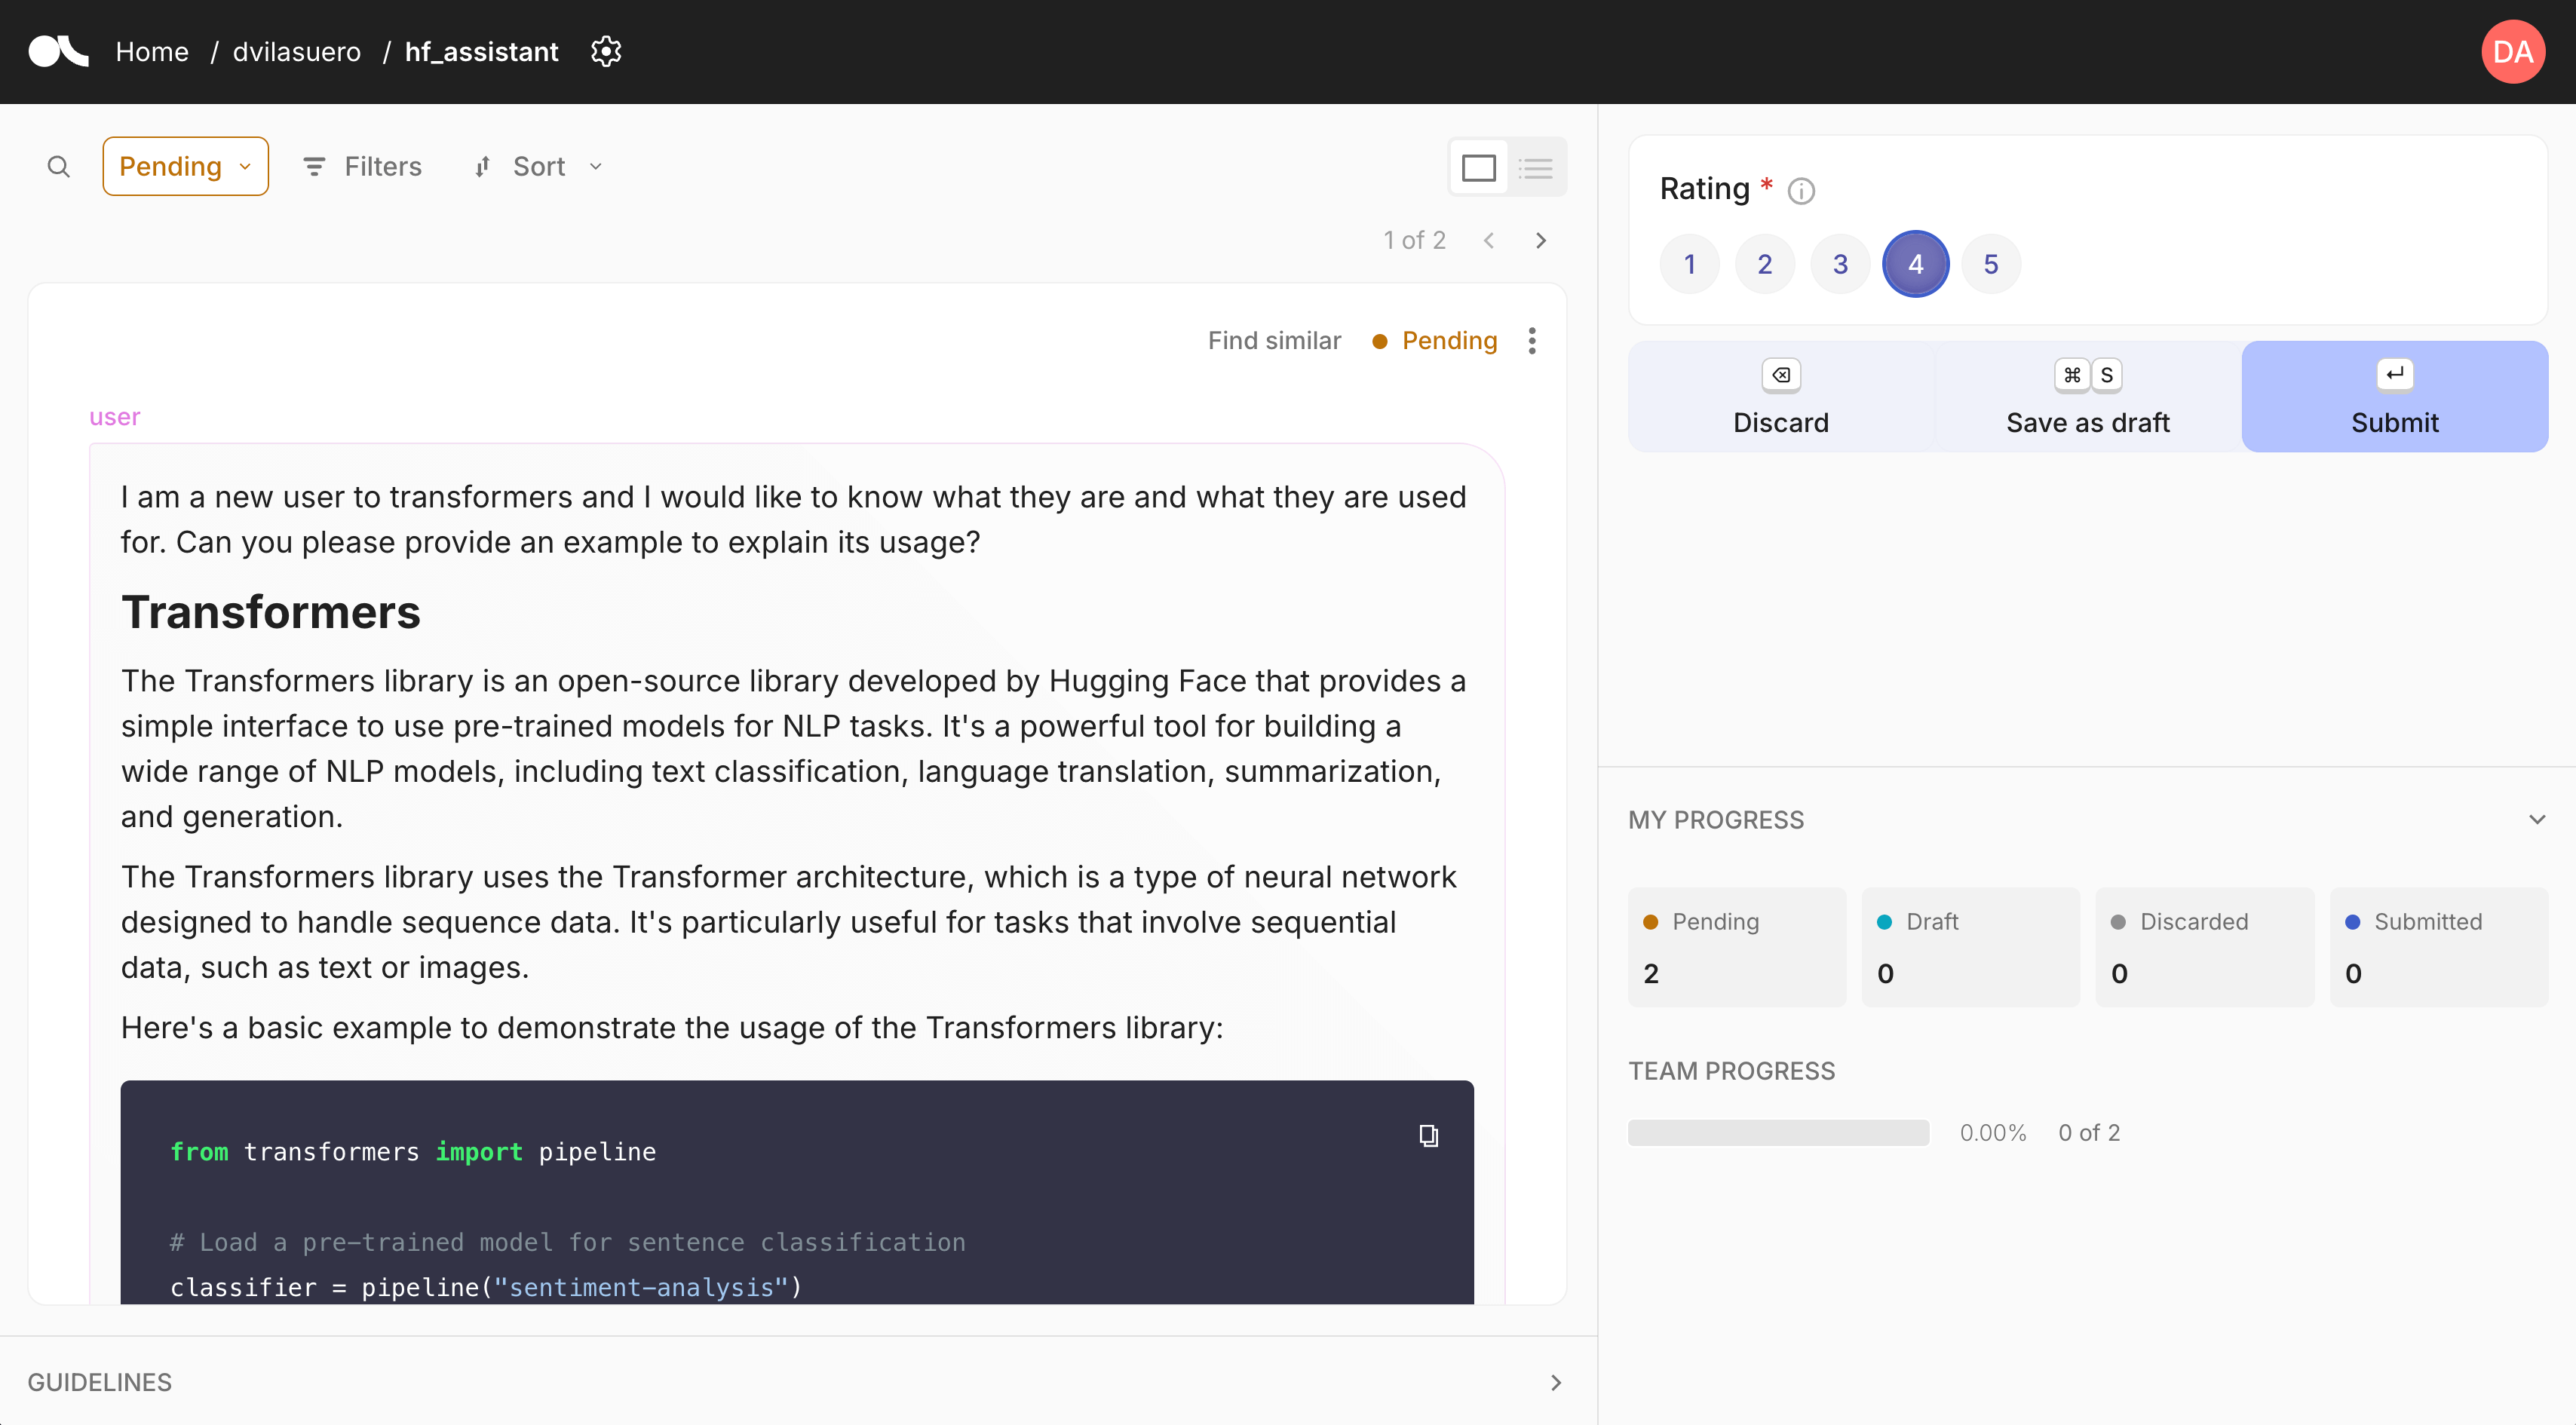
Task: Switch to bulk list view
Action: click(1535, 167)
